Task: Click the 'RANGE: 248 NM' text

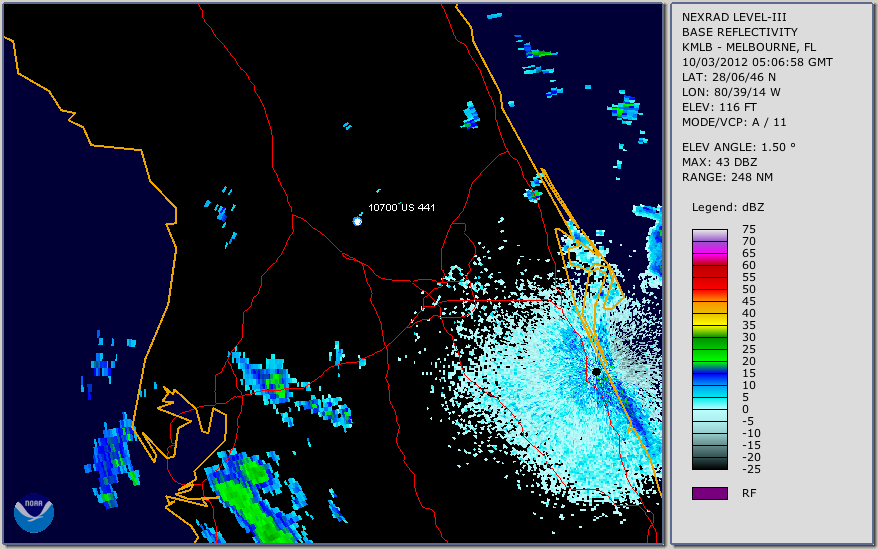Action: [727, 178]
